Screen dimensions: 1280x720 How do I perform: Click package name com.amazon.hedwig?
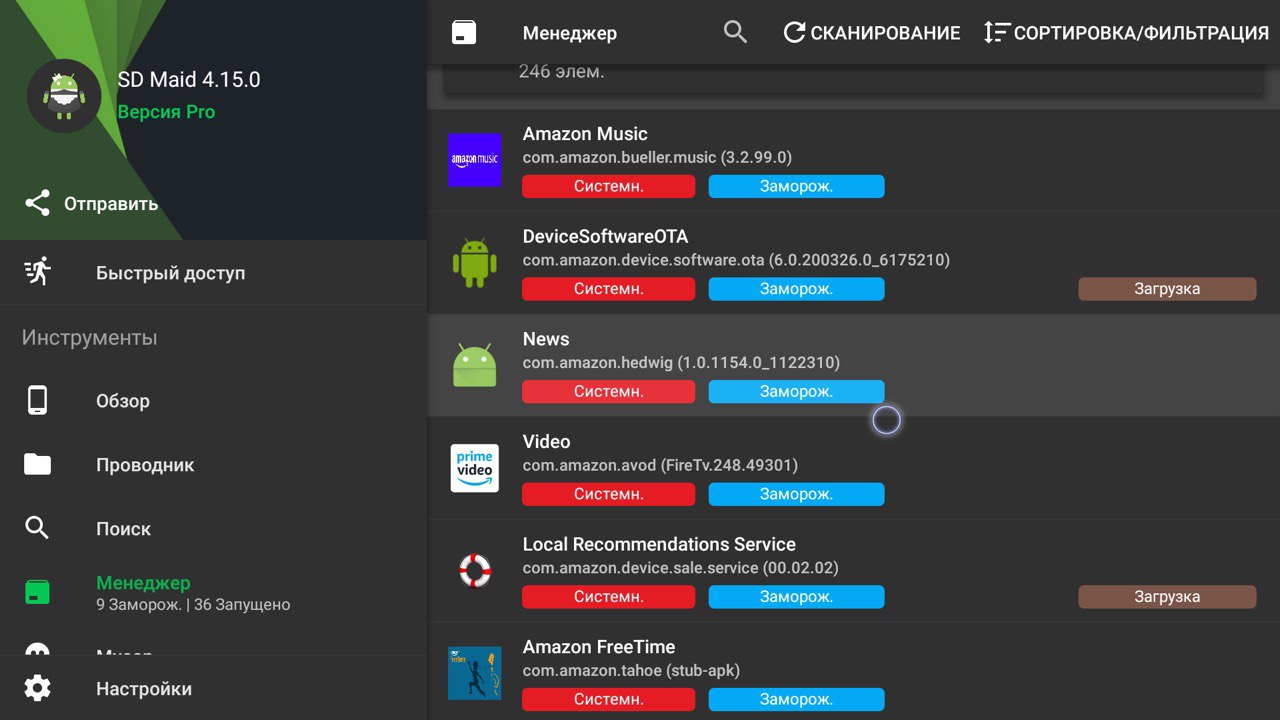(598, 362)
